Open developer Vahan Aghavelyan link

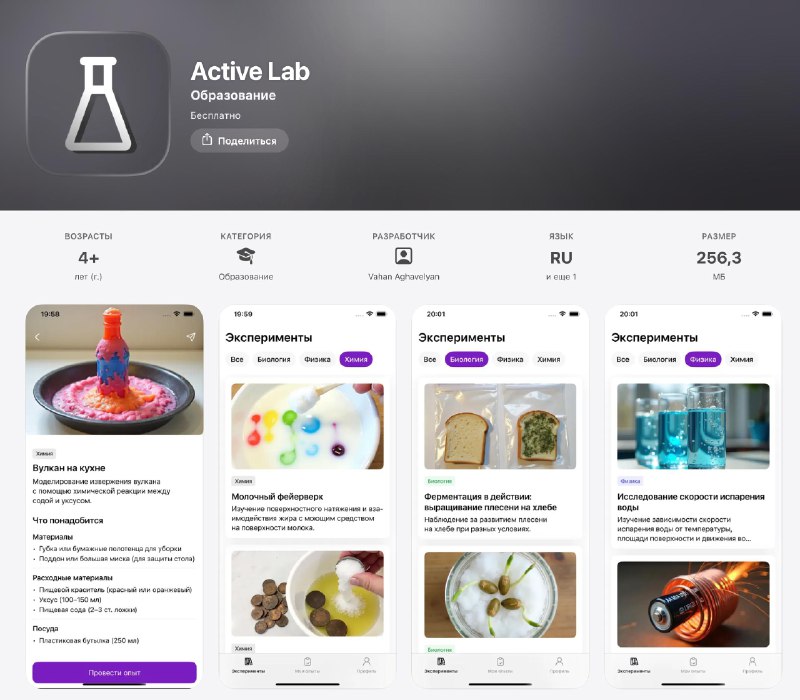click(x=404, y=277)
